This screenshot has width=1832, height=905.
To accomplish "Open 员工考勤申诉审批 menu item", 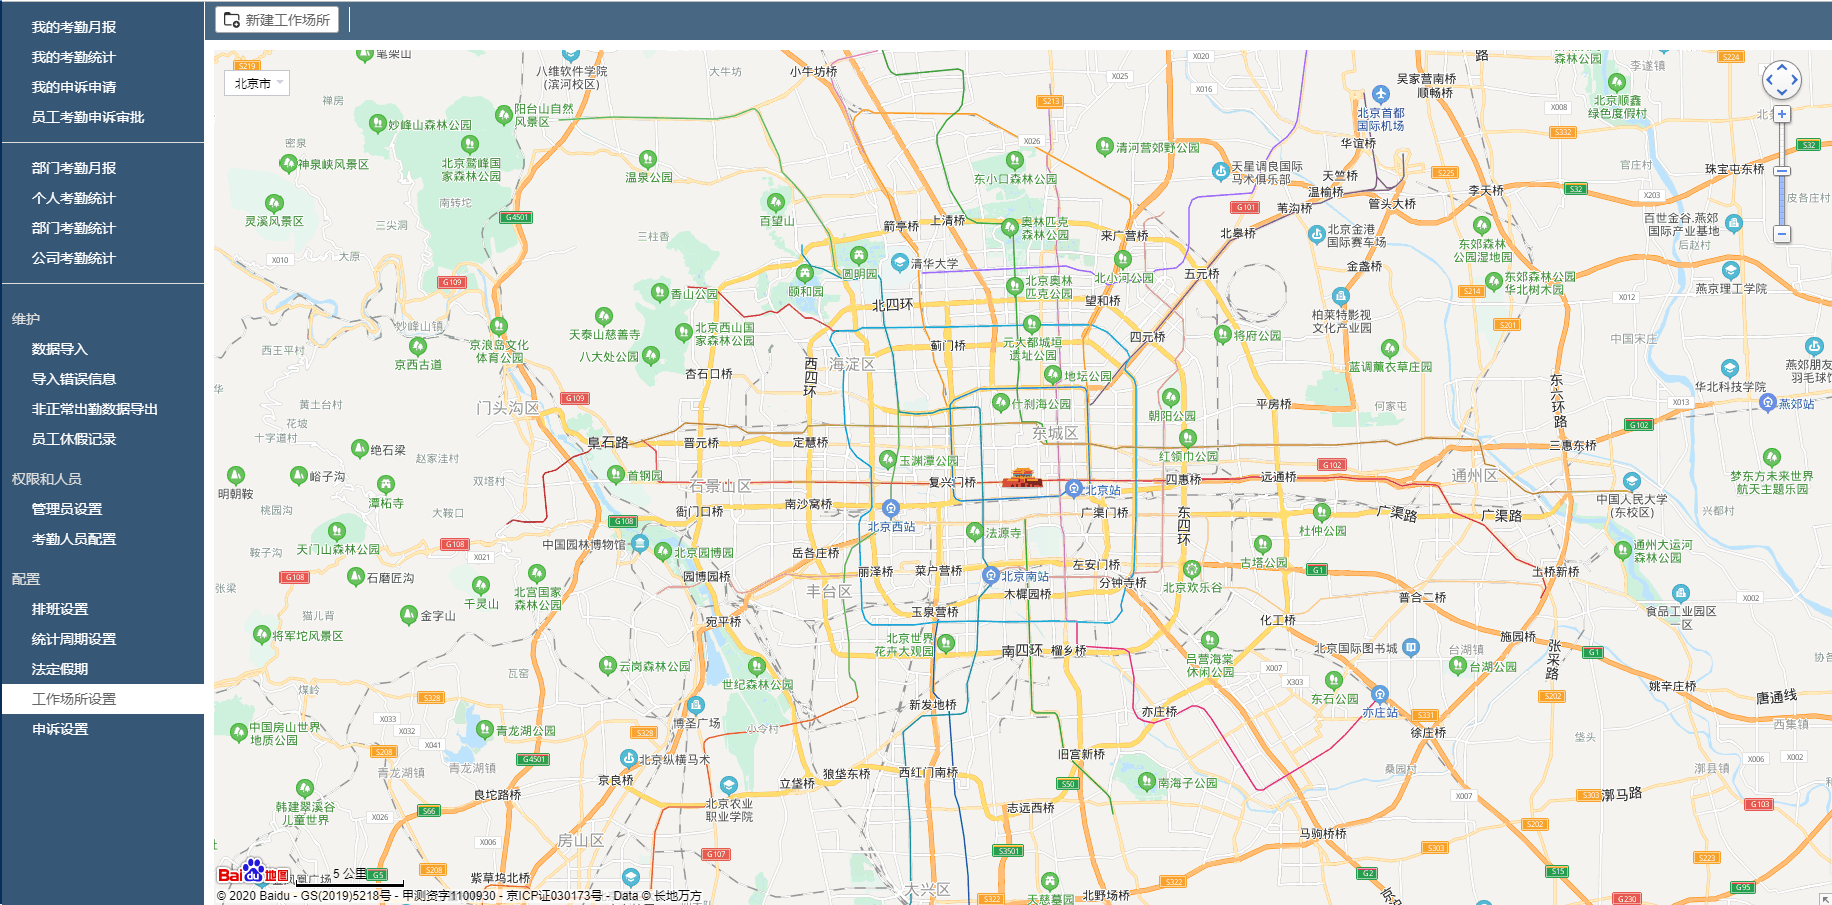I will 88,117.
